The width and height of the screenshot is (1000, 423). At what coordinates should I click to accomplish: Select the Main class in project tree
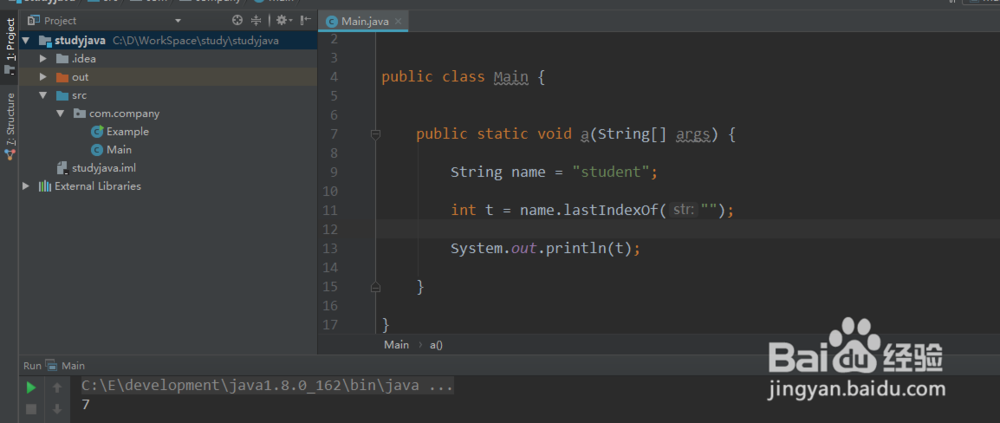(112, 150)
